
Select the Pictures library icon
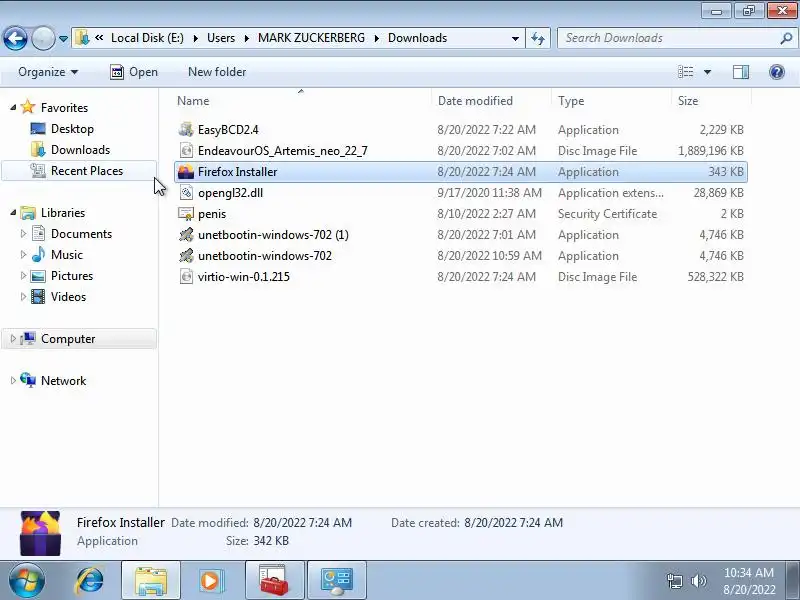38,276
